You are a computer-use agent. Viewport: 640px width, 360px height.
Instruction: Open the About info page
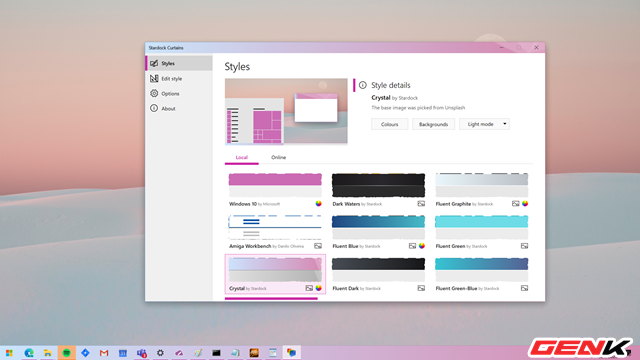point(179,109)
